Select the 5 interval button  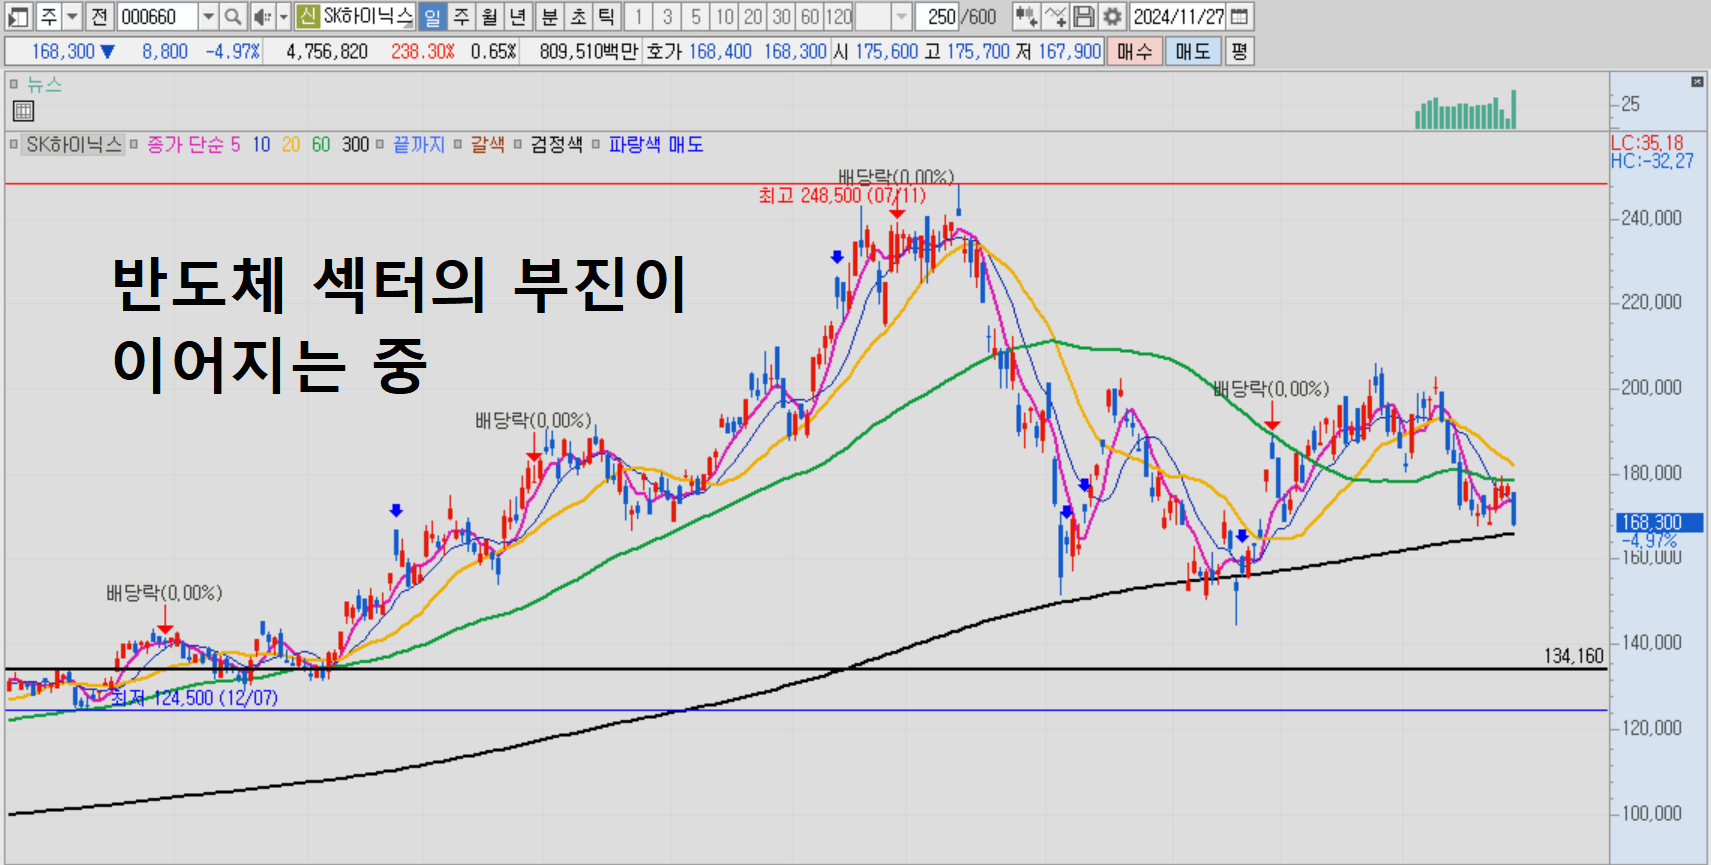696,16
